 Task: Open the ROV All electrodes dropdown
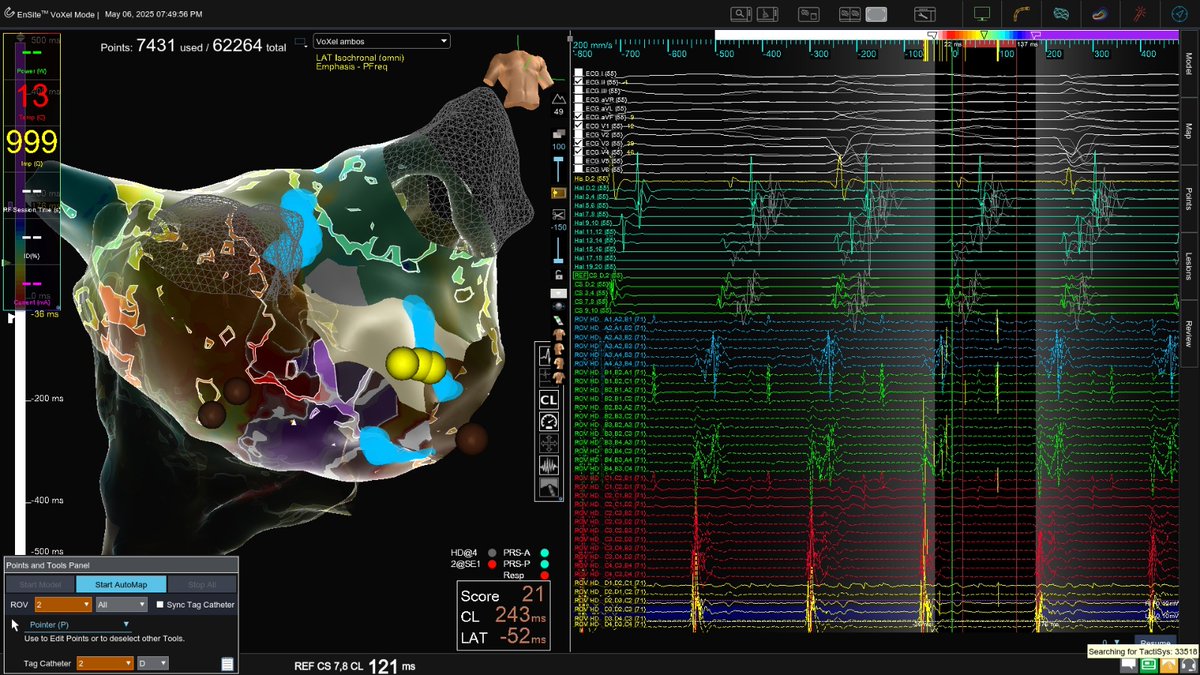tap(122, 605)
